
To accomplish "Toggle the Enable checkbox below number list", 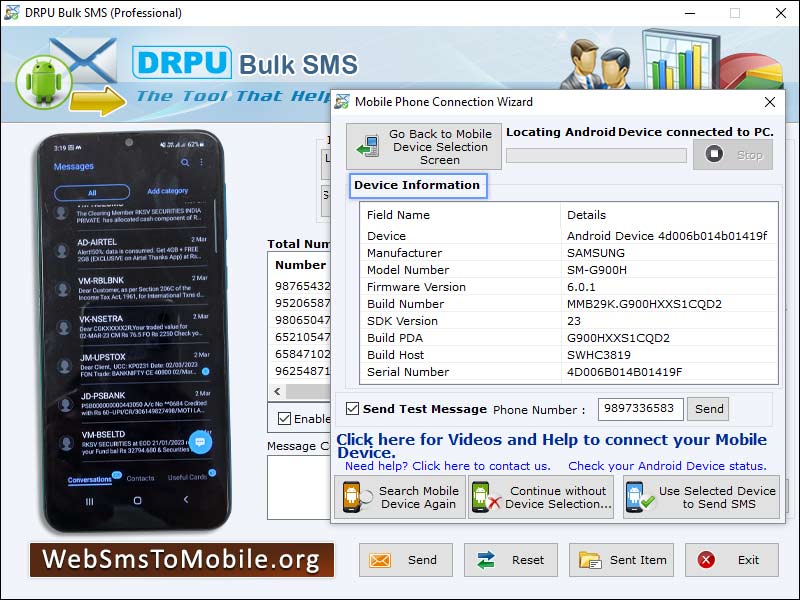I will point(285,418).
